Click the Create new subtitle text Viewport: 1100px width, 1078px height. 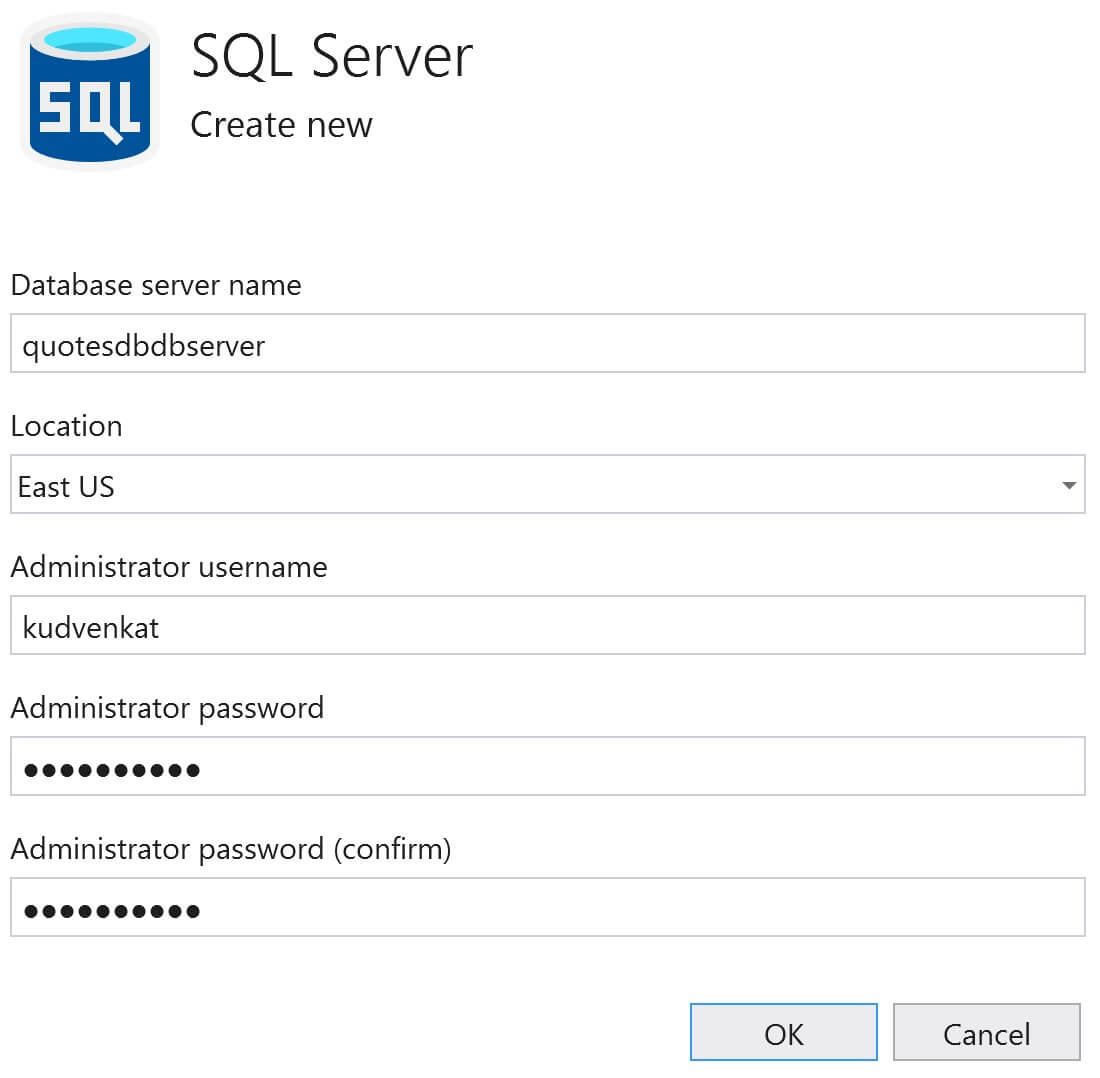(x=281, y=125)
